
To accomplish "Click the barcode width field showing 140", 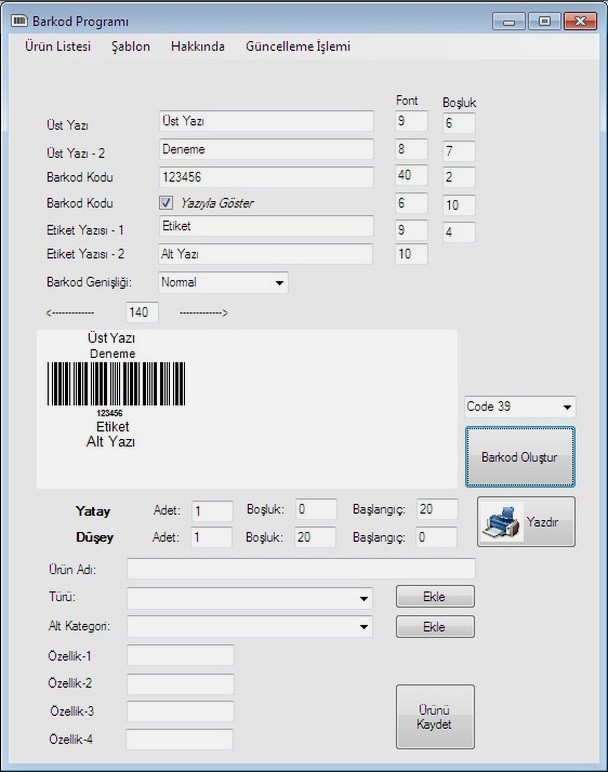I will (142, 312).
